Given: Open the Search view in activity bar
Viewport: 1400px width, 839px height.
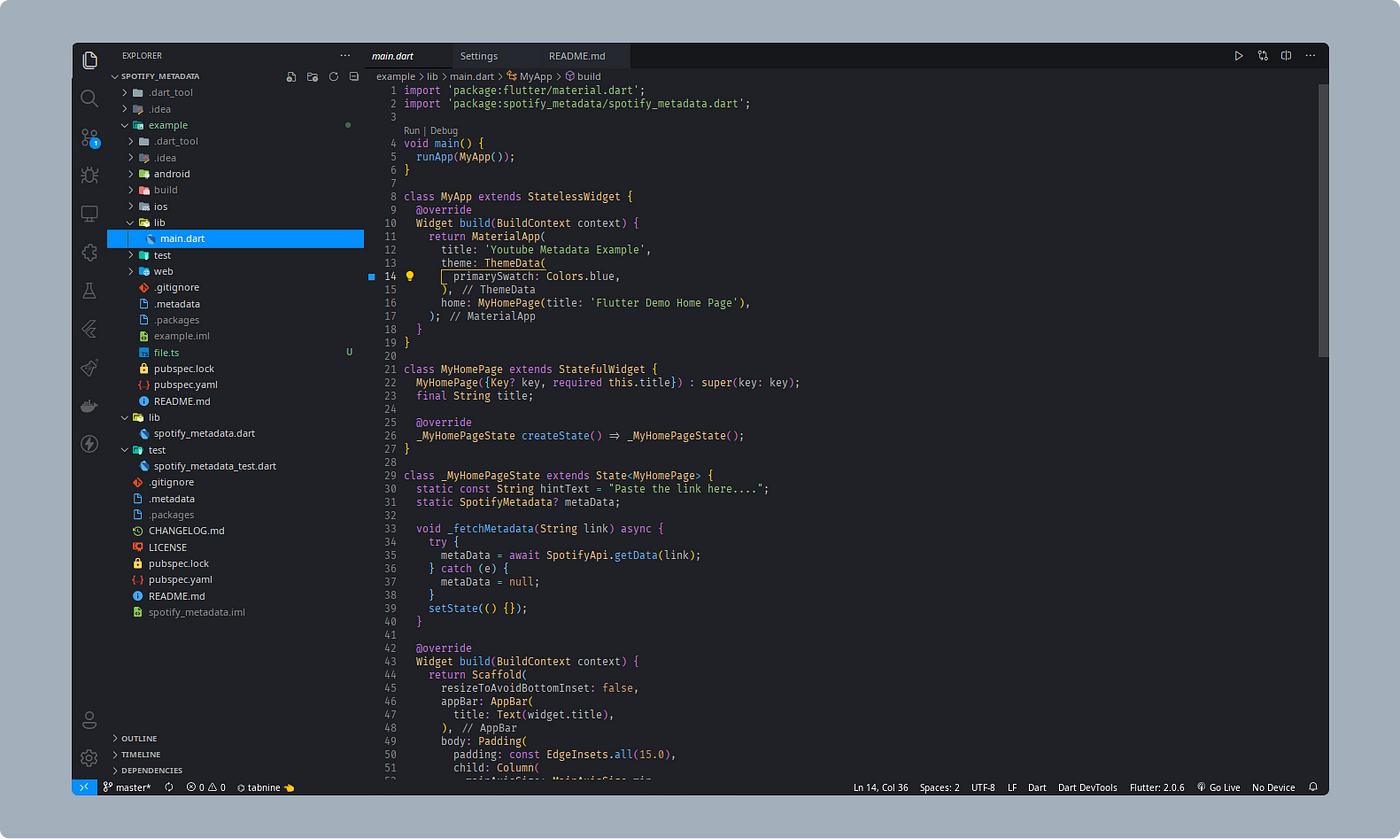Looking at the screenshot, I should 89,98.
